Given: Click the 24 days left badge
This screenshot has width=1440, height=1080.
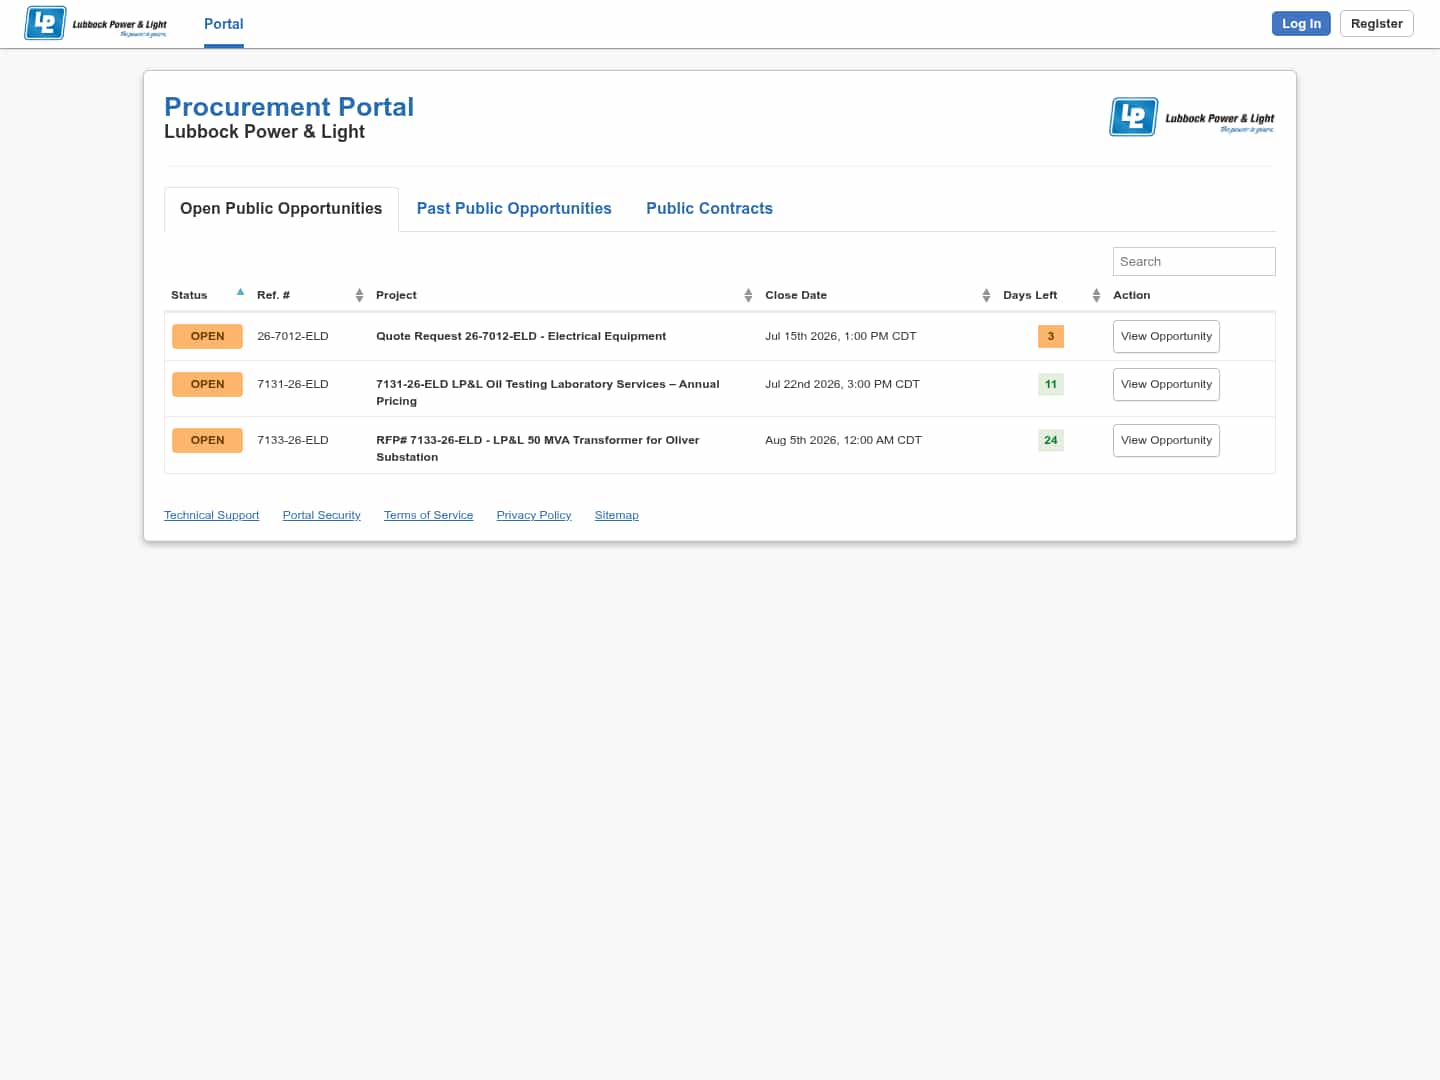Looking at the screenshot, I should 1050,440.
